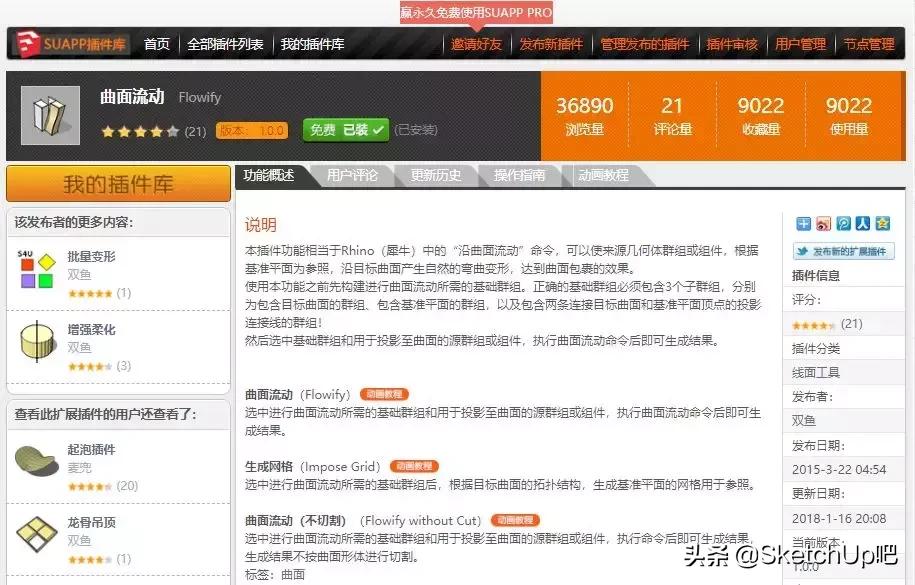The width and height of the screenshot is (915, 585).
Task: Click the 21 评论量 stat
Action: pos(672,116)
